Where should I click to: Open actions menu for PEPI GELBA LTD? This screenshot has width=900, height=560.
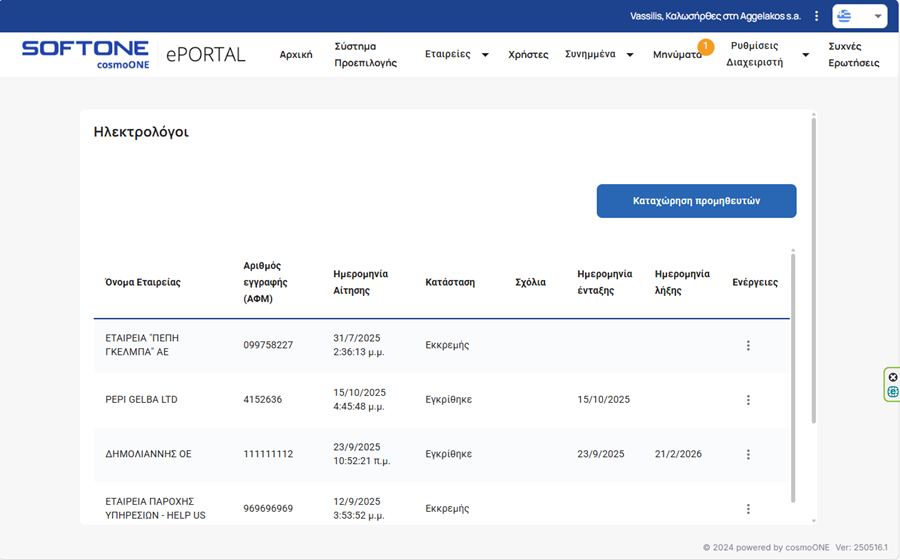(x=748, y=400)
